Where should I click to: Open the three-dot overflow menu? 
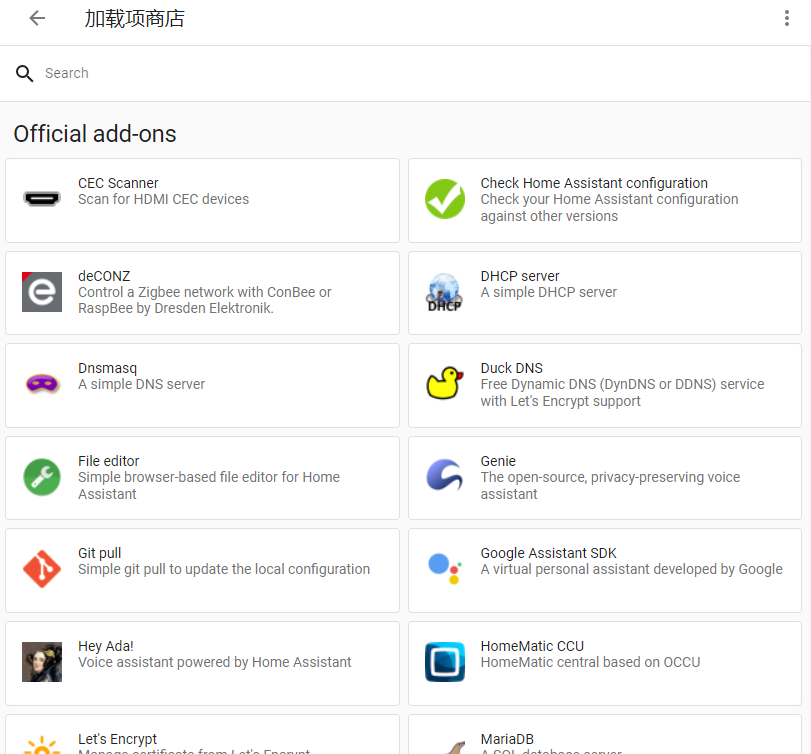coord(787,19)
